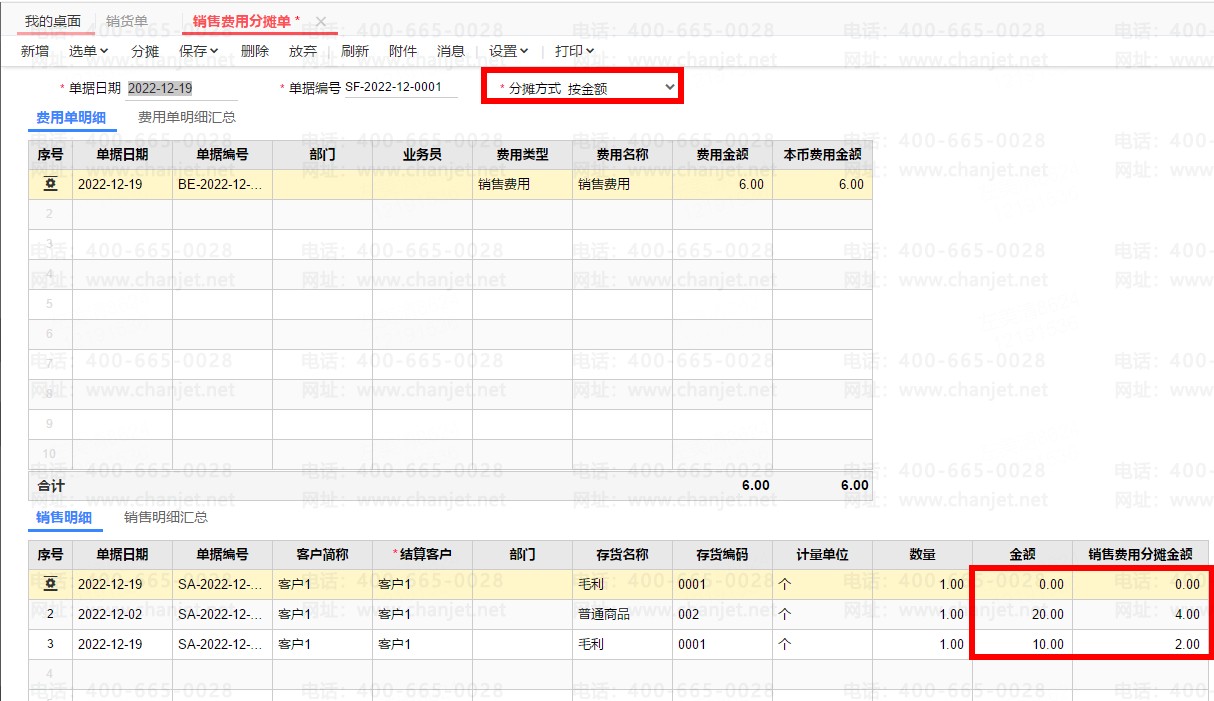Click the 计量单位 column header

[822, 554]
